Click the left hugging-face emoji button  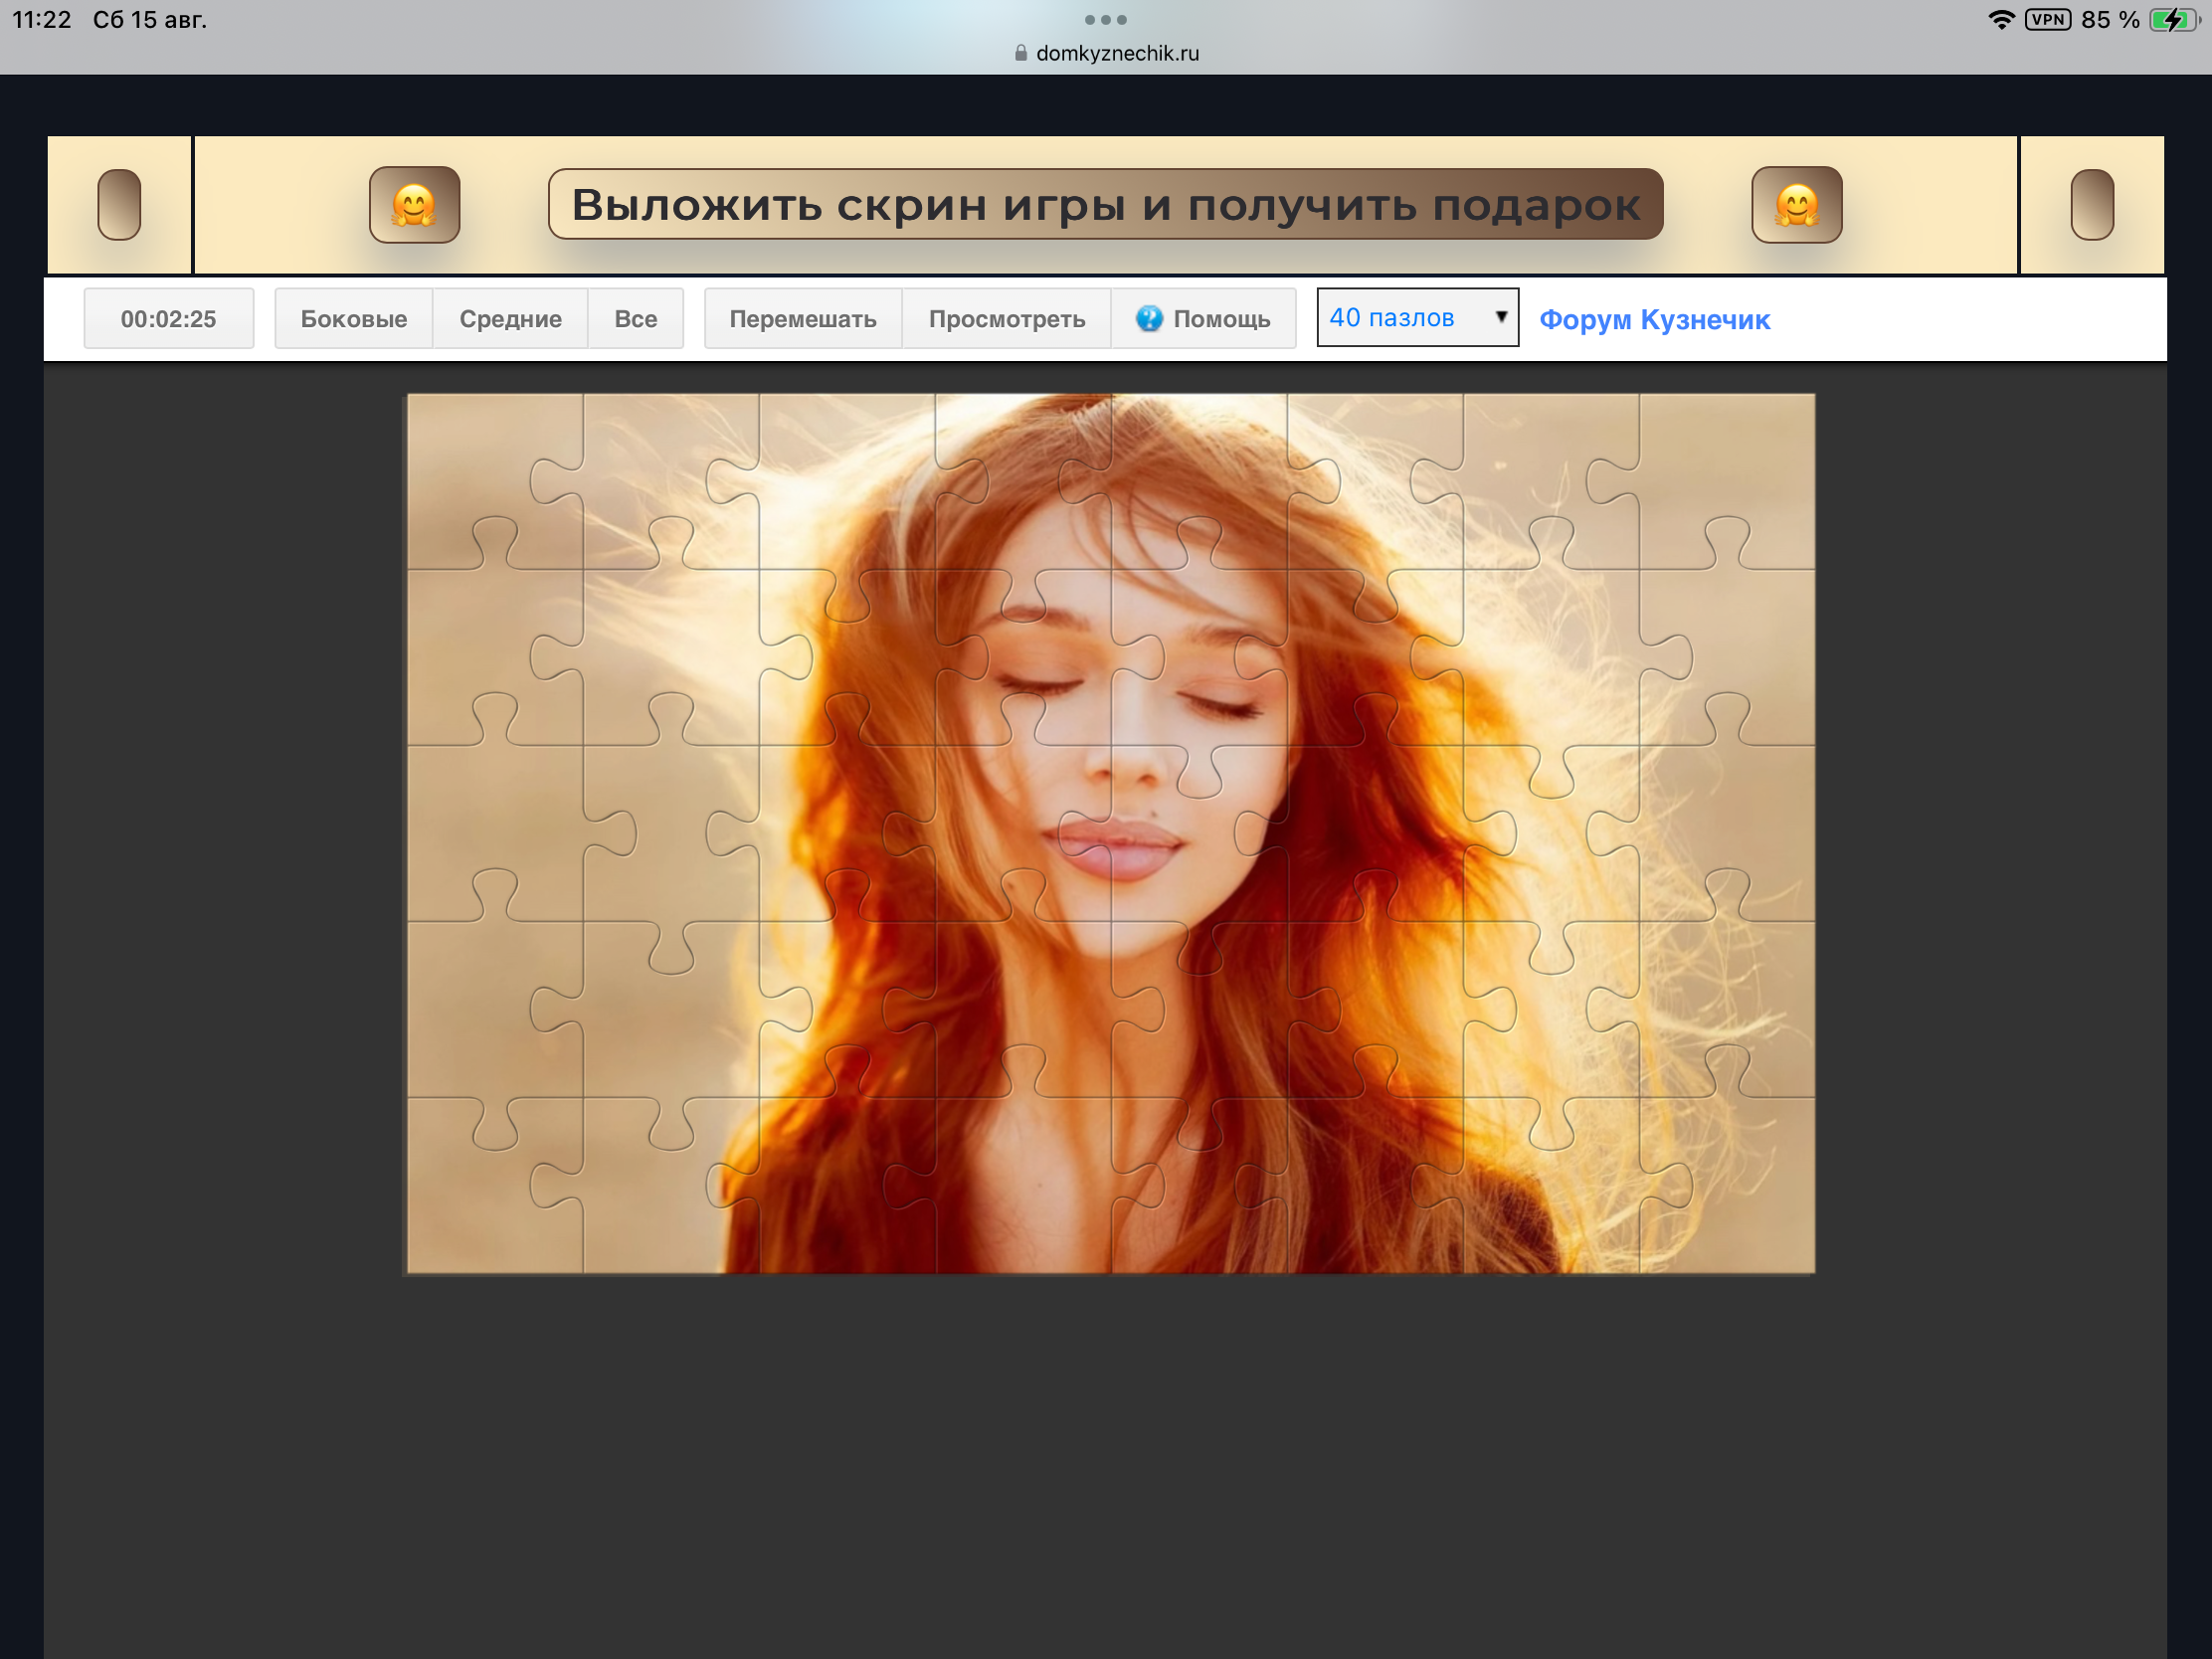click(x=414, y=205)
